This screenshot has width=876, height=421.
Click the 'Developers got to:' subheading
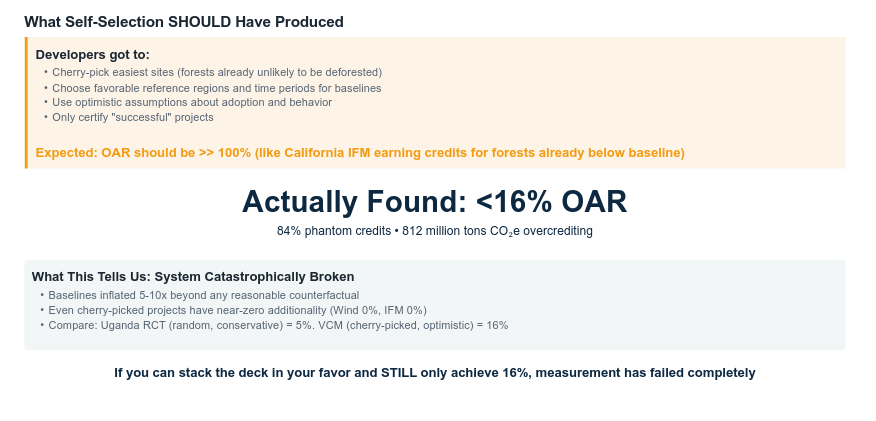tap(92, 54)
